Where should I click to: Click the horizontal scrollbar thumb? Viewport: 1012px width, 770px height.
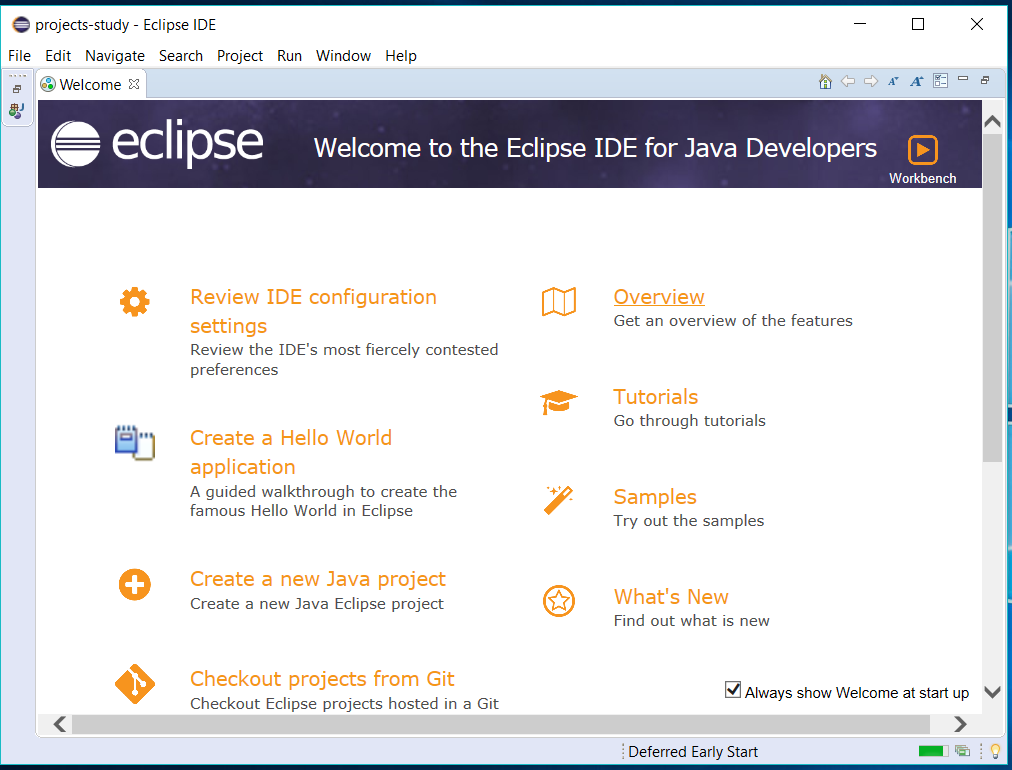click(x=501, y=724)
